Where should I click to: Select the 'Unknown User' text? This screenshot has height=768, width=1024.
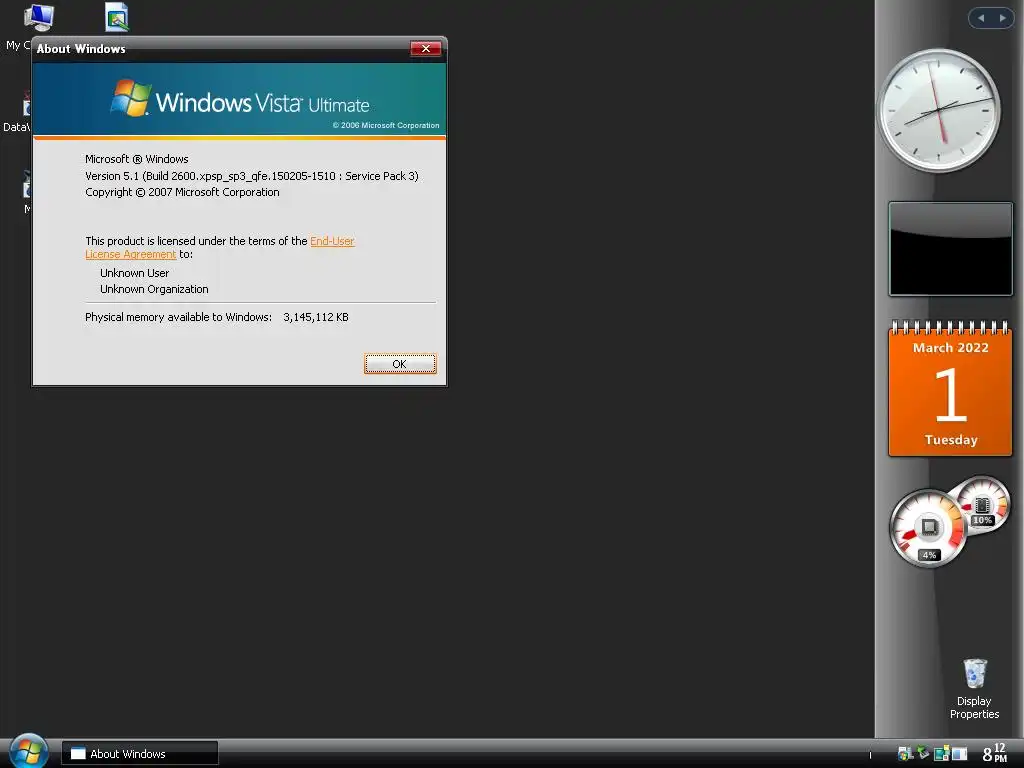(135, 273)
